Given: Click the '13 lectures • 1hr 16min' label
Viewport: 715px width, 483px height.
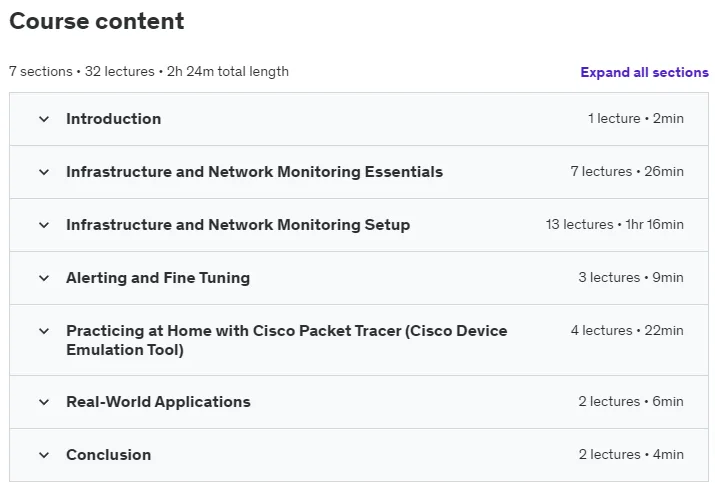Looking at the screenshot, I should point(614,224).
